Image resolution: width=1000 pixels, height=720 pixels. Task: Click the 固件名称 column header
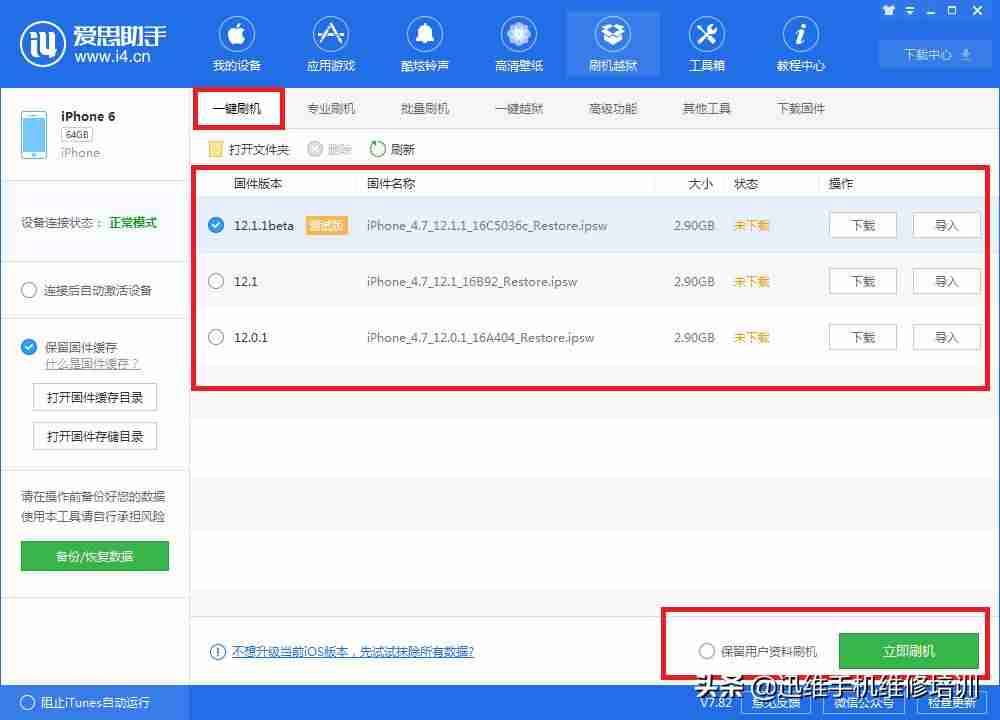[391, 184]
